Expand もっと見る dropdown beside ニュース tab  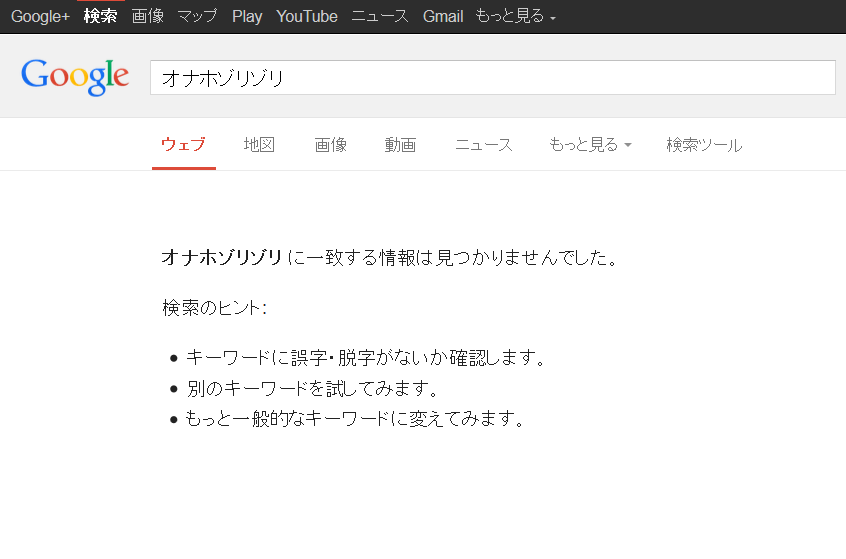590,145
